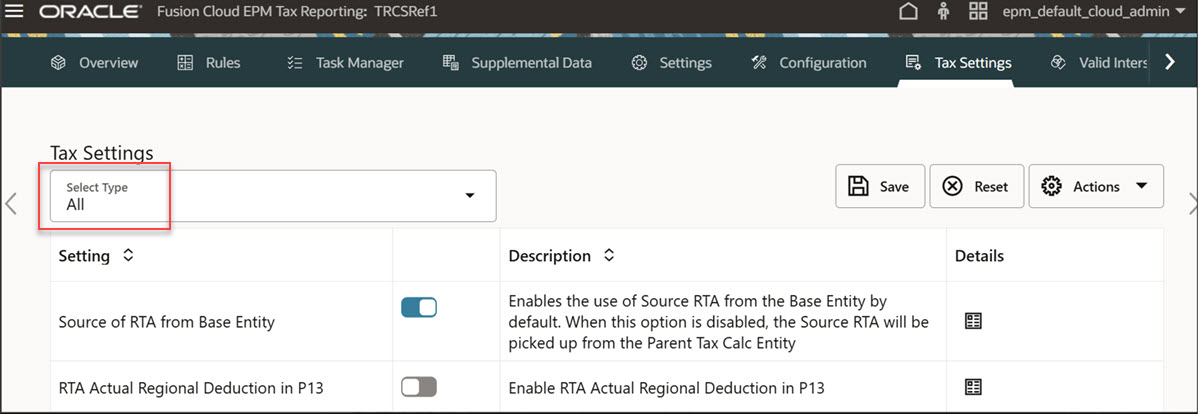Open details for Source of RTA row

tap(973, 321)
